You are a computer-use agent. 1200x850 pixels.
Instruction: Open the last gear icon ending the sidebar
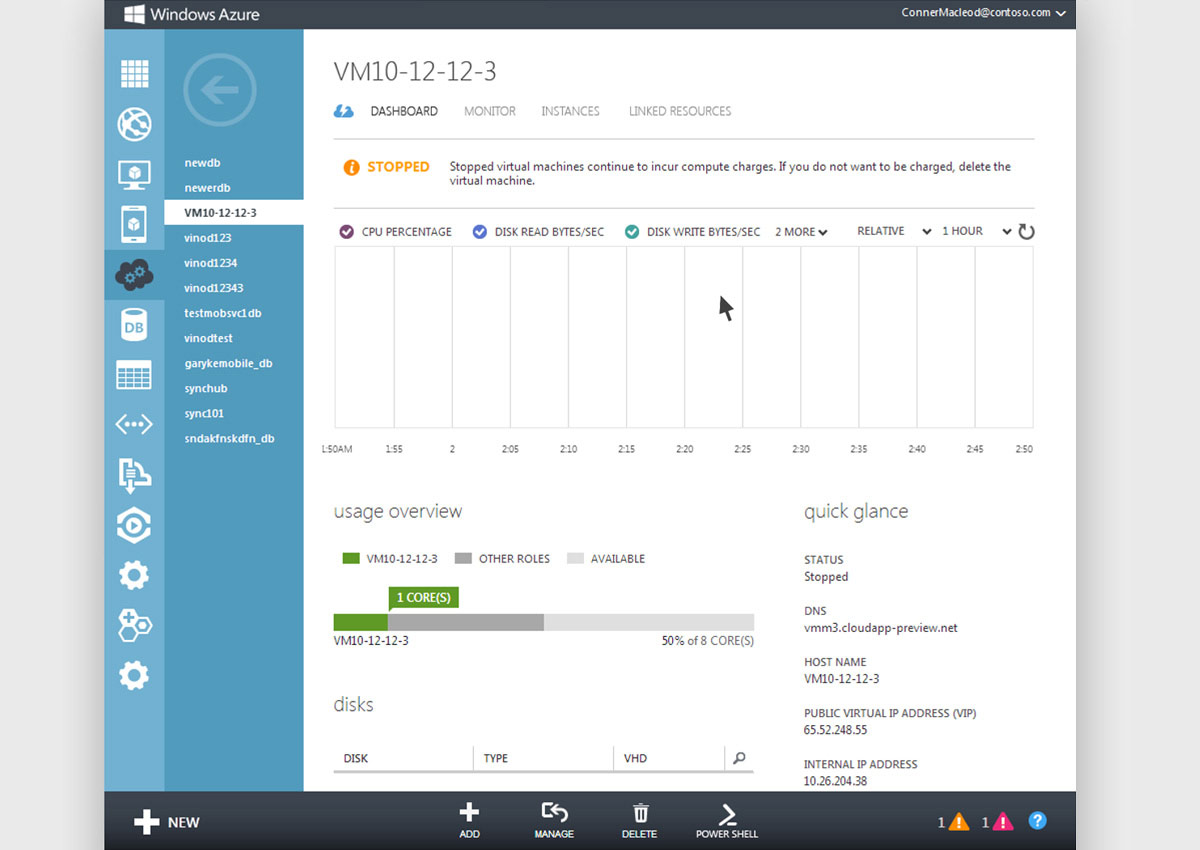(134, 676)
